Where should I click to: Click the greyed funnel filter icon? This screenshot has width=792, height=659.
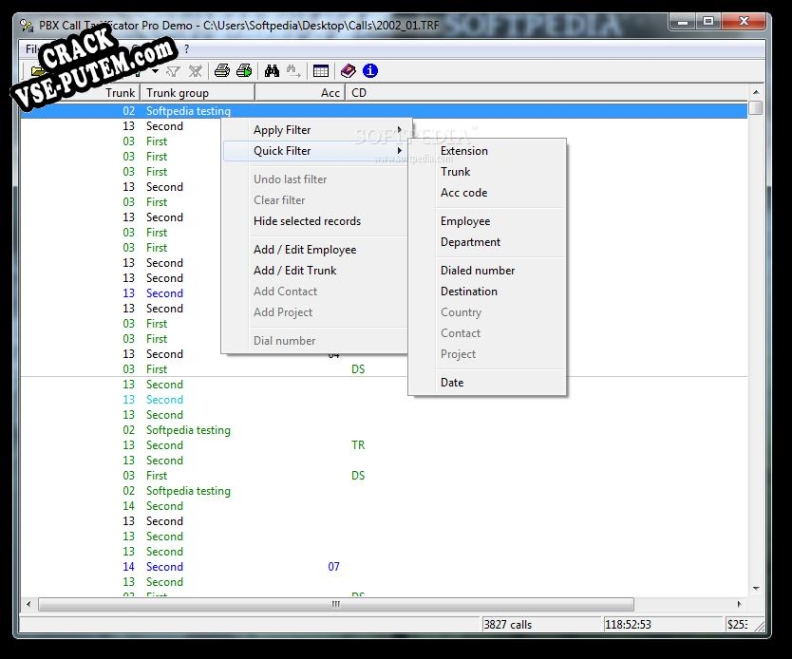coord(173,71)
